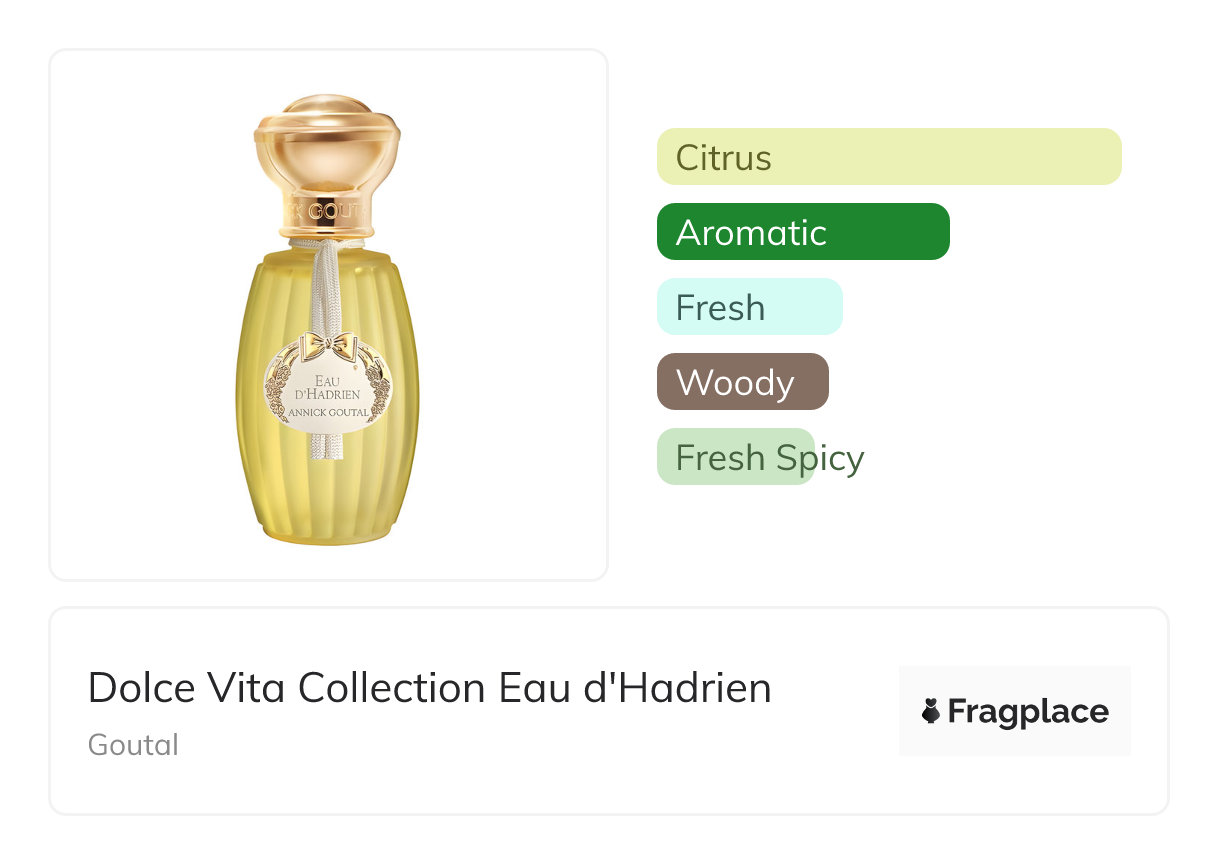Open the Goutal brand link

pos(133,745)
